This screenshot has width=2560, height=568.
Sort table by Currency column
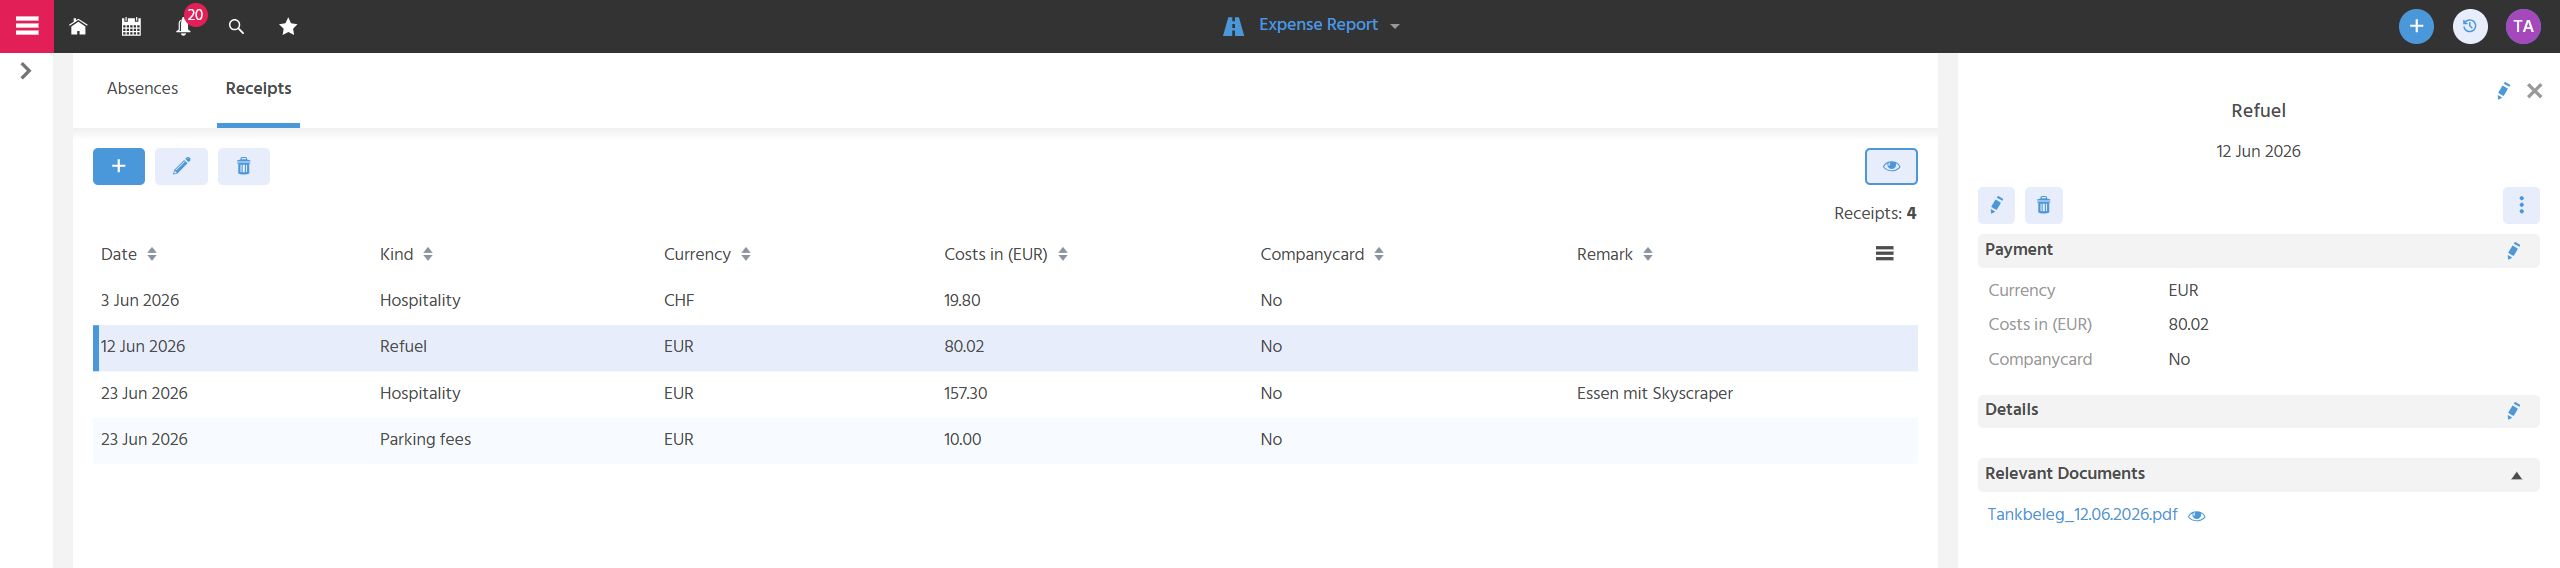[707, 254]
